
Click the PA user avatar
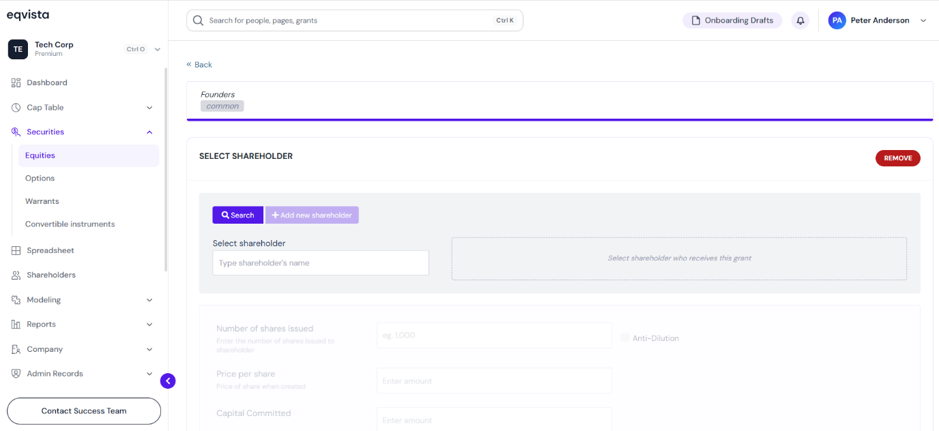(837, 20)
